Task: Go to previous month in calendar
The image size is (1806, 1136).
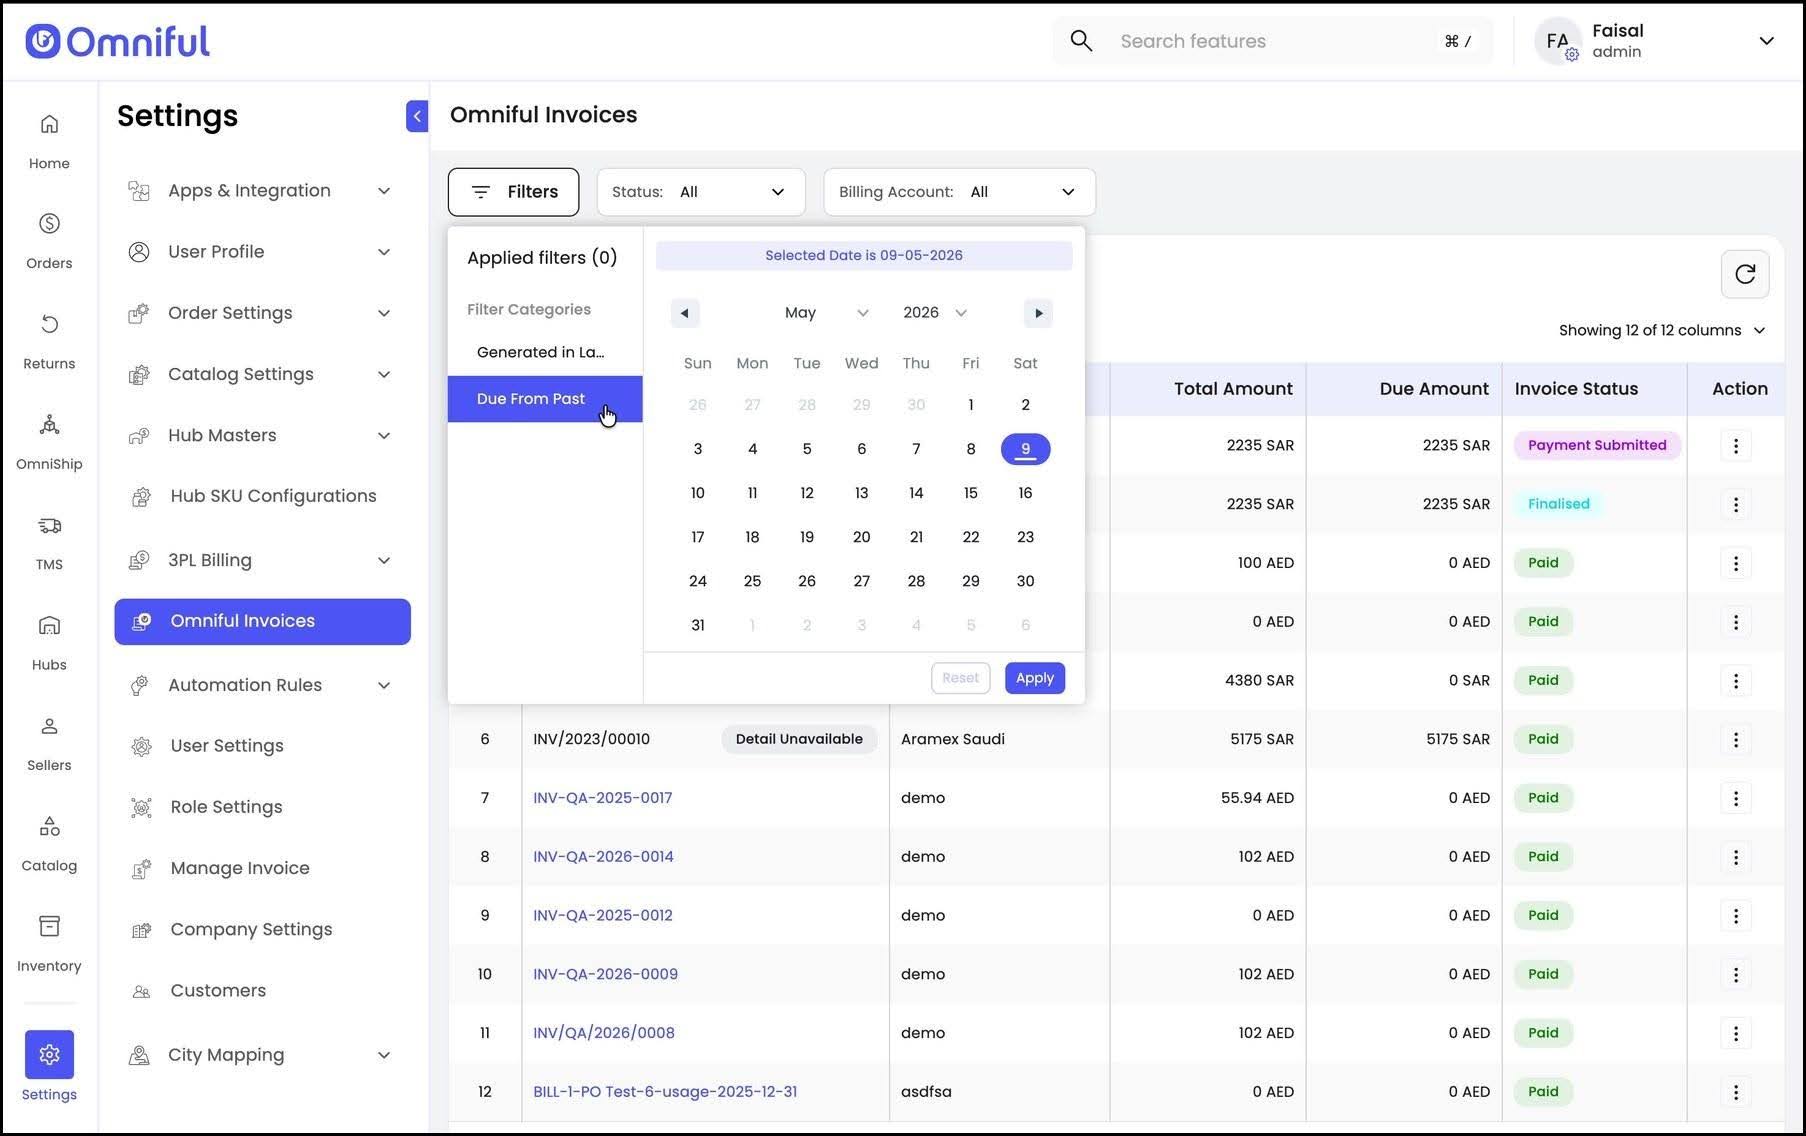Action: [x=685, y=313]
